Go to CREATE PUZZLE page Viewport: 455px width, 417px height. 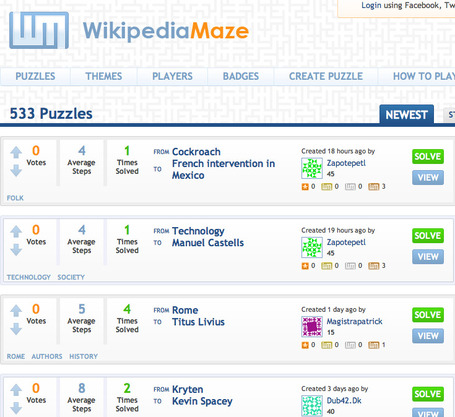326,76
